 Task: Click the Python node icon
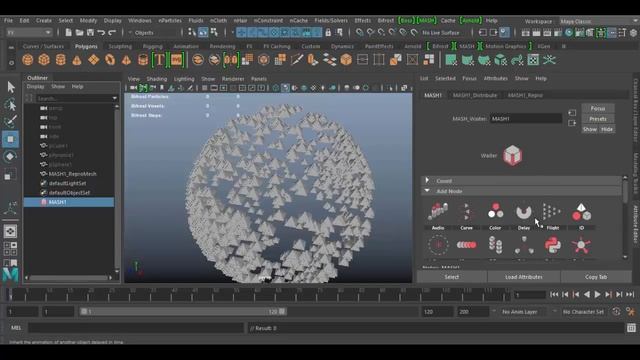[552, 245]
